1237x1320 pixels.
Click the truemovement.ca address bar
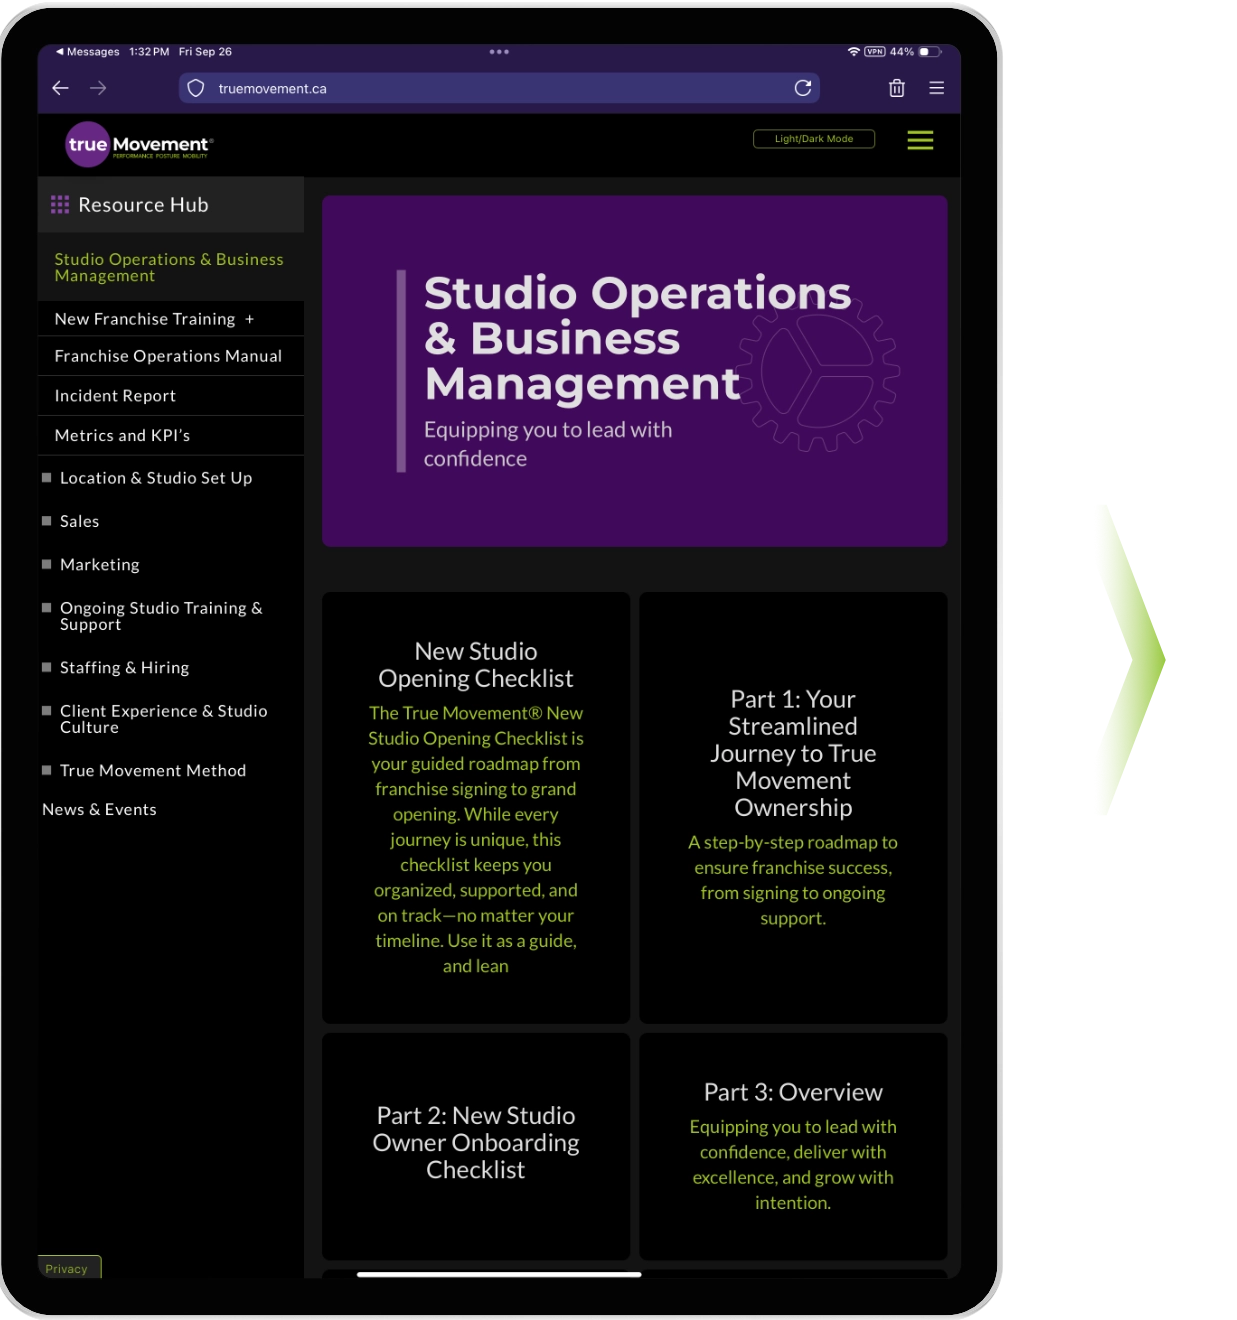[x=499, y=88]
